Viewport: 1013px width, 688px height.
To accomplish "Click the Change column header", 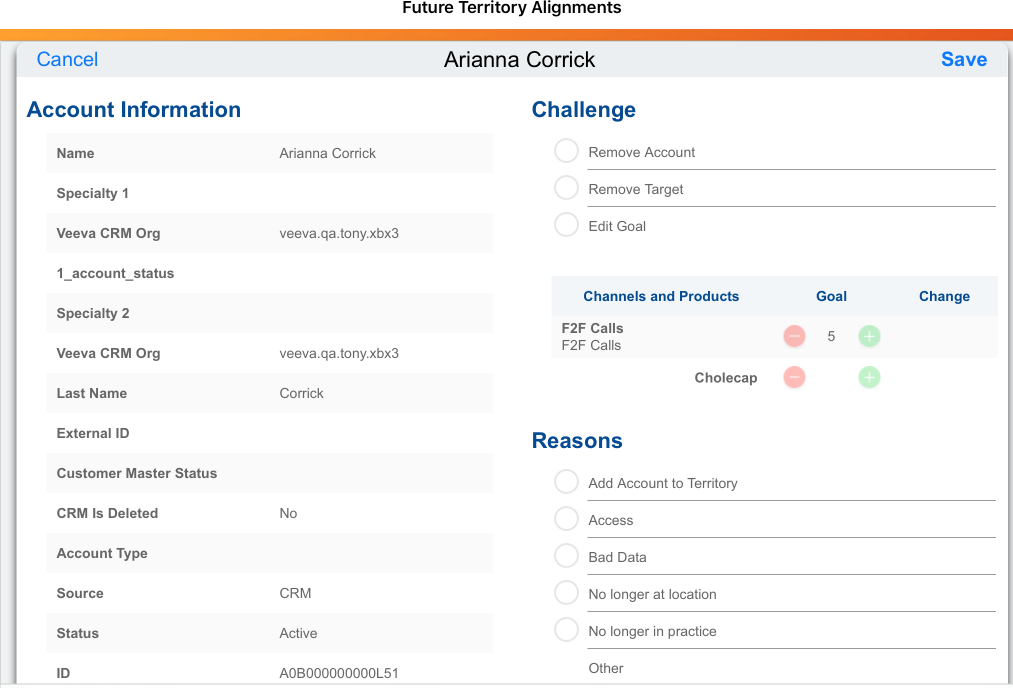I will (944, 296).
